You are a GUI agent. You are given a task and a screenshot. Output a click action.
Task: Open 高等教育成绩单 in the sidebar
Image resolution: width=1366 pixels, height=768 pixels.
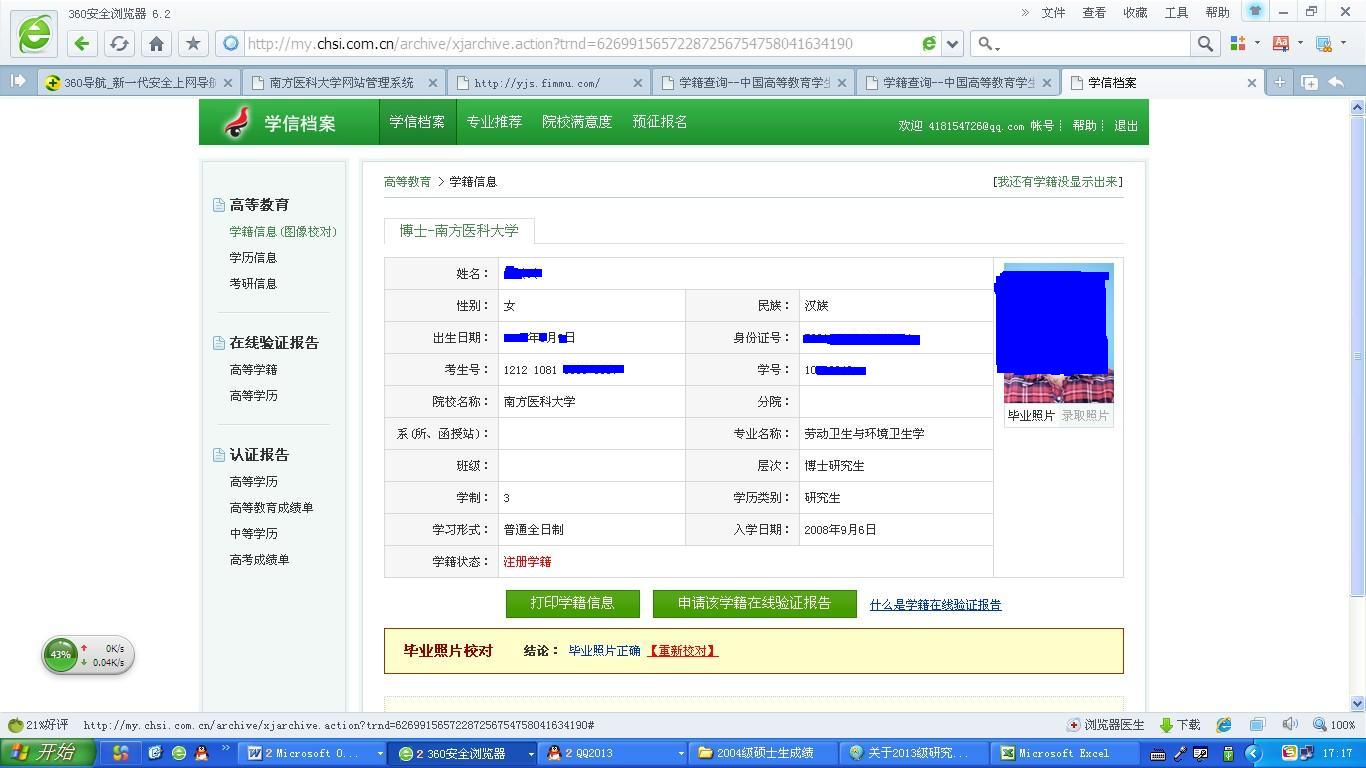[x=271, y=508]
